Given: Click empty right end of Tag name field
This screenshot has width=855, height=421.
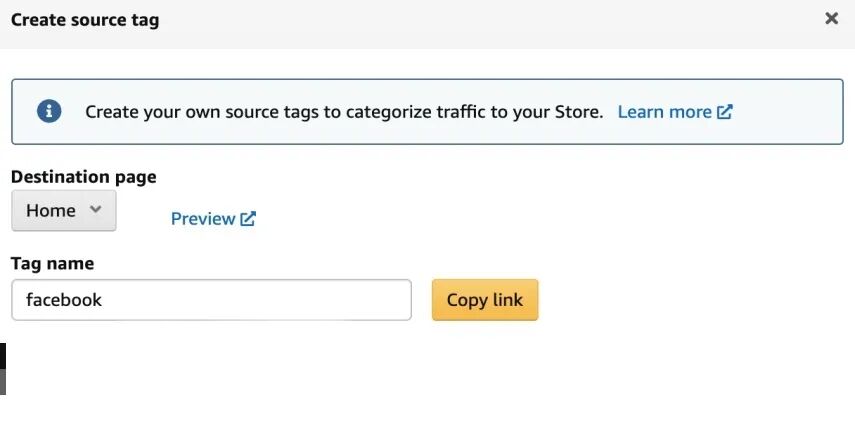Looking at the screenshot, I should (x=380, y=300).
